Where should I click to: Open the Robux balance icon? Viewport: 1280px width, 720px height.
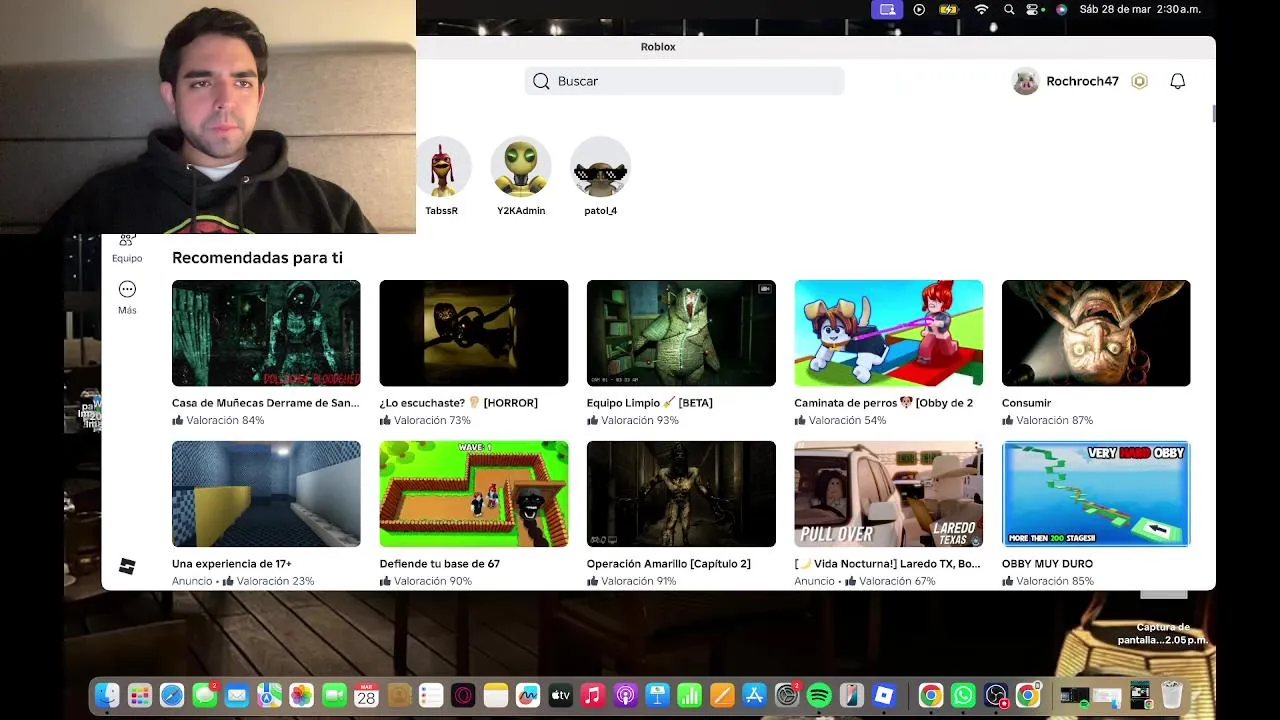(1139, 81)
